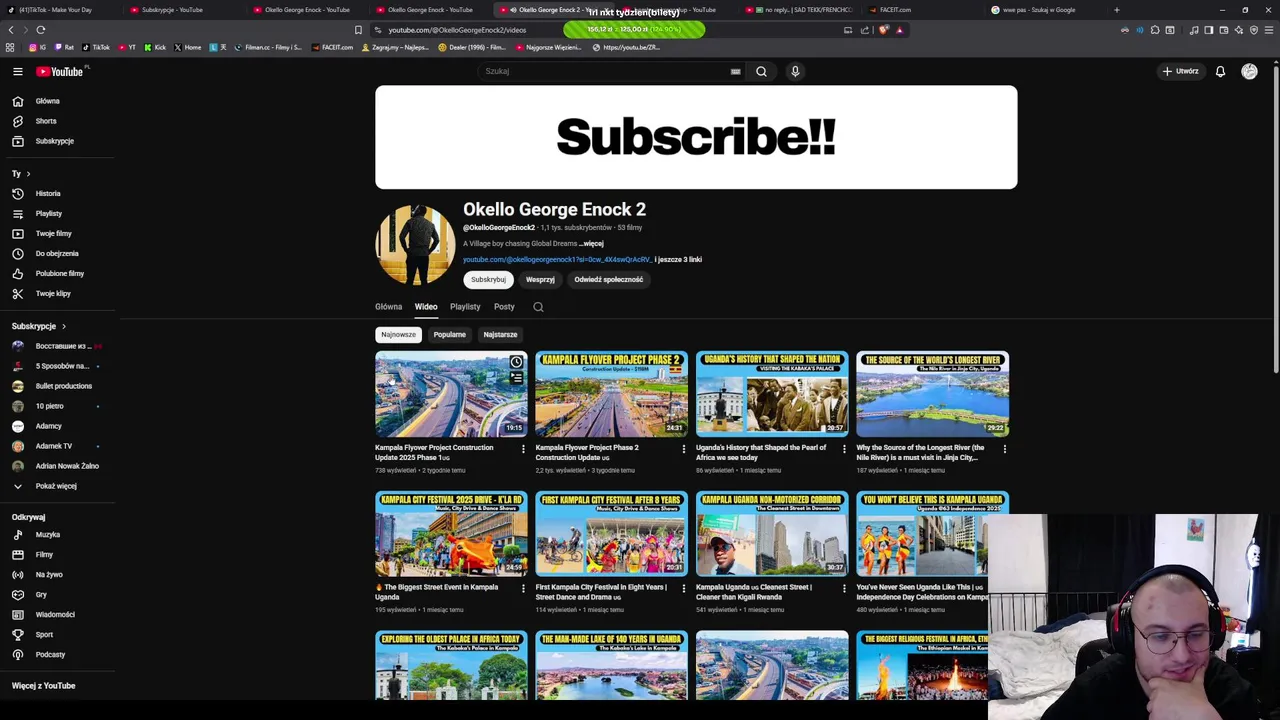The width and height of the screenshot is (1280, 720).
Task: Expand channel description with ...więcej
Action: coord(591,243)
